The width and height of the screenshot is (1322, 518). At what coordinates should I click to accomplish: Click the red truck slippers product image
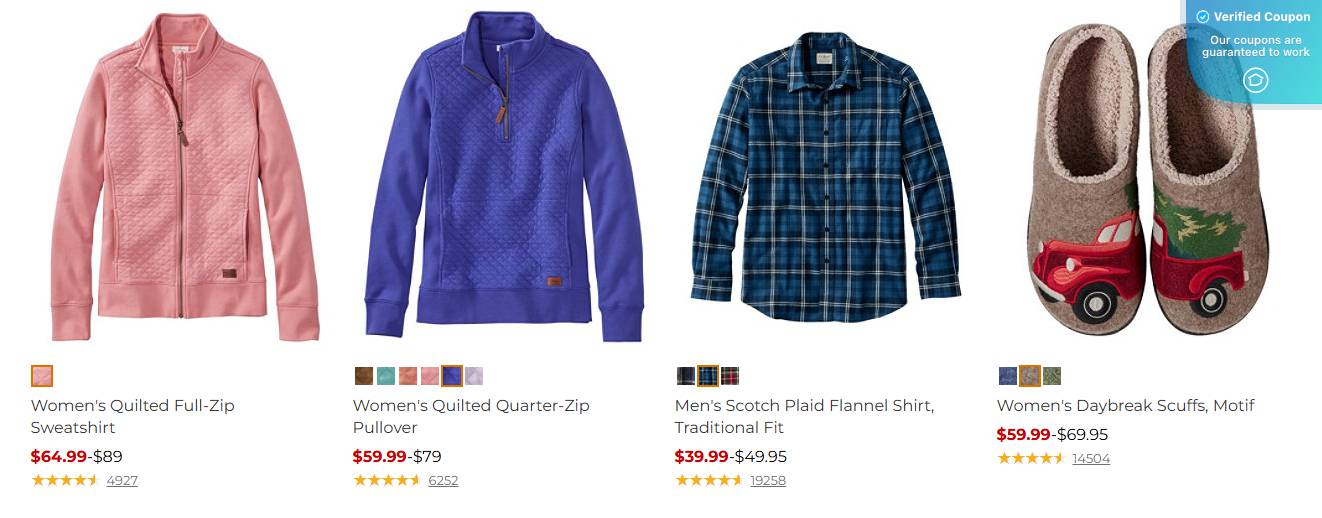click(x=1140, y=180)
